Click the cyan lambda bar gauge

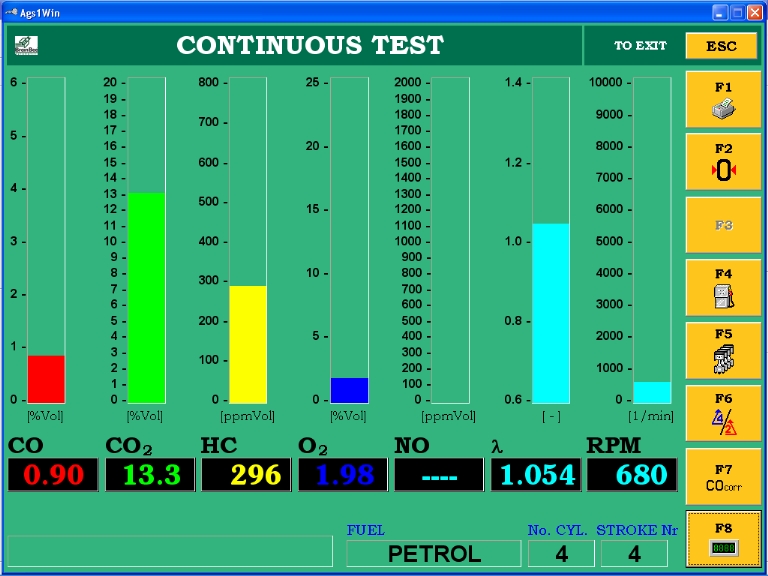(x=551, y=240)
